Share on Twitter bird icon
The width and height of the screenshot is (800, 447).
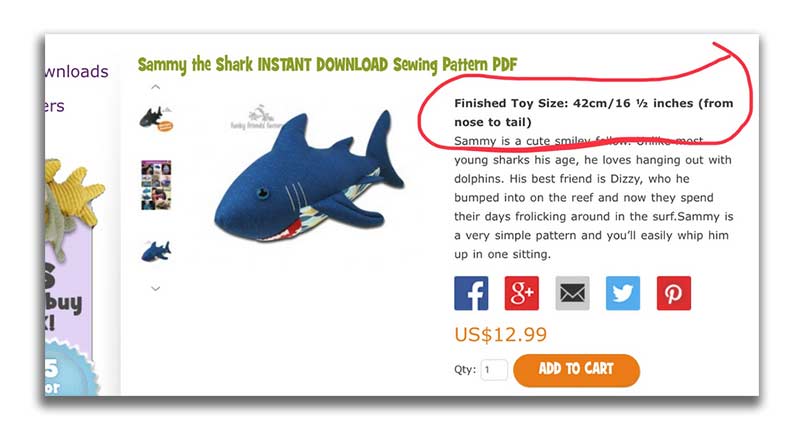tap(623, 293)
